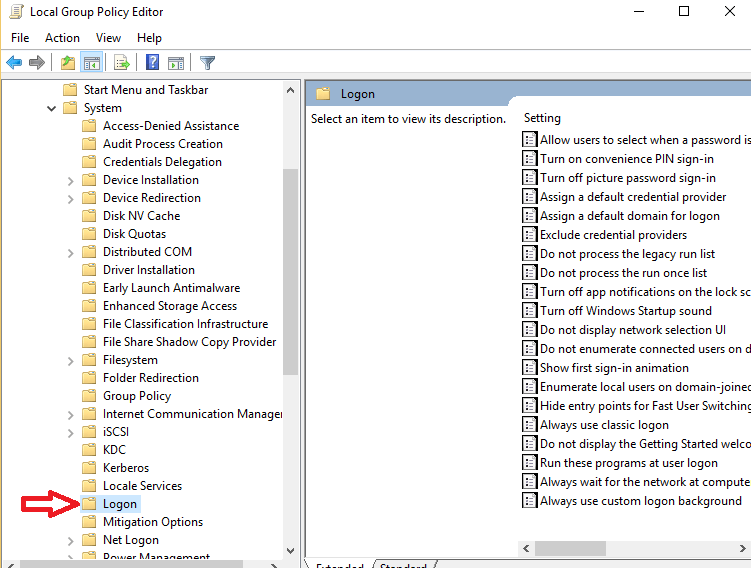Minimize the Local Group Policy Editor window
Viewport: 751px width, 568px height.
click(639, 11)
